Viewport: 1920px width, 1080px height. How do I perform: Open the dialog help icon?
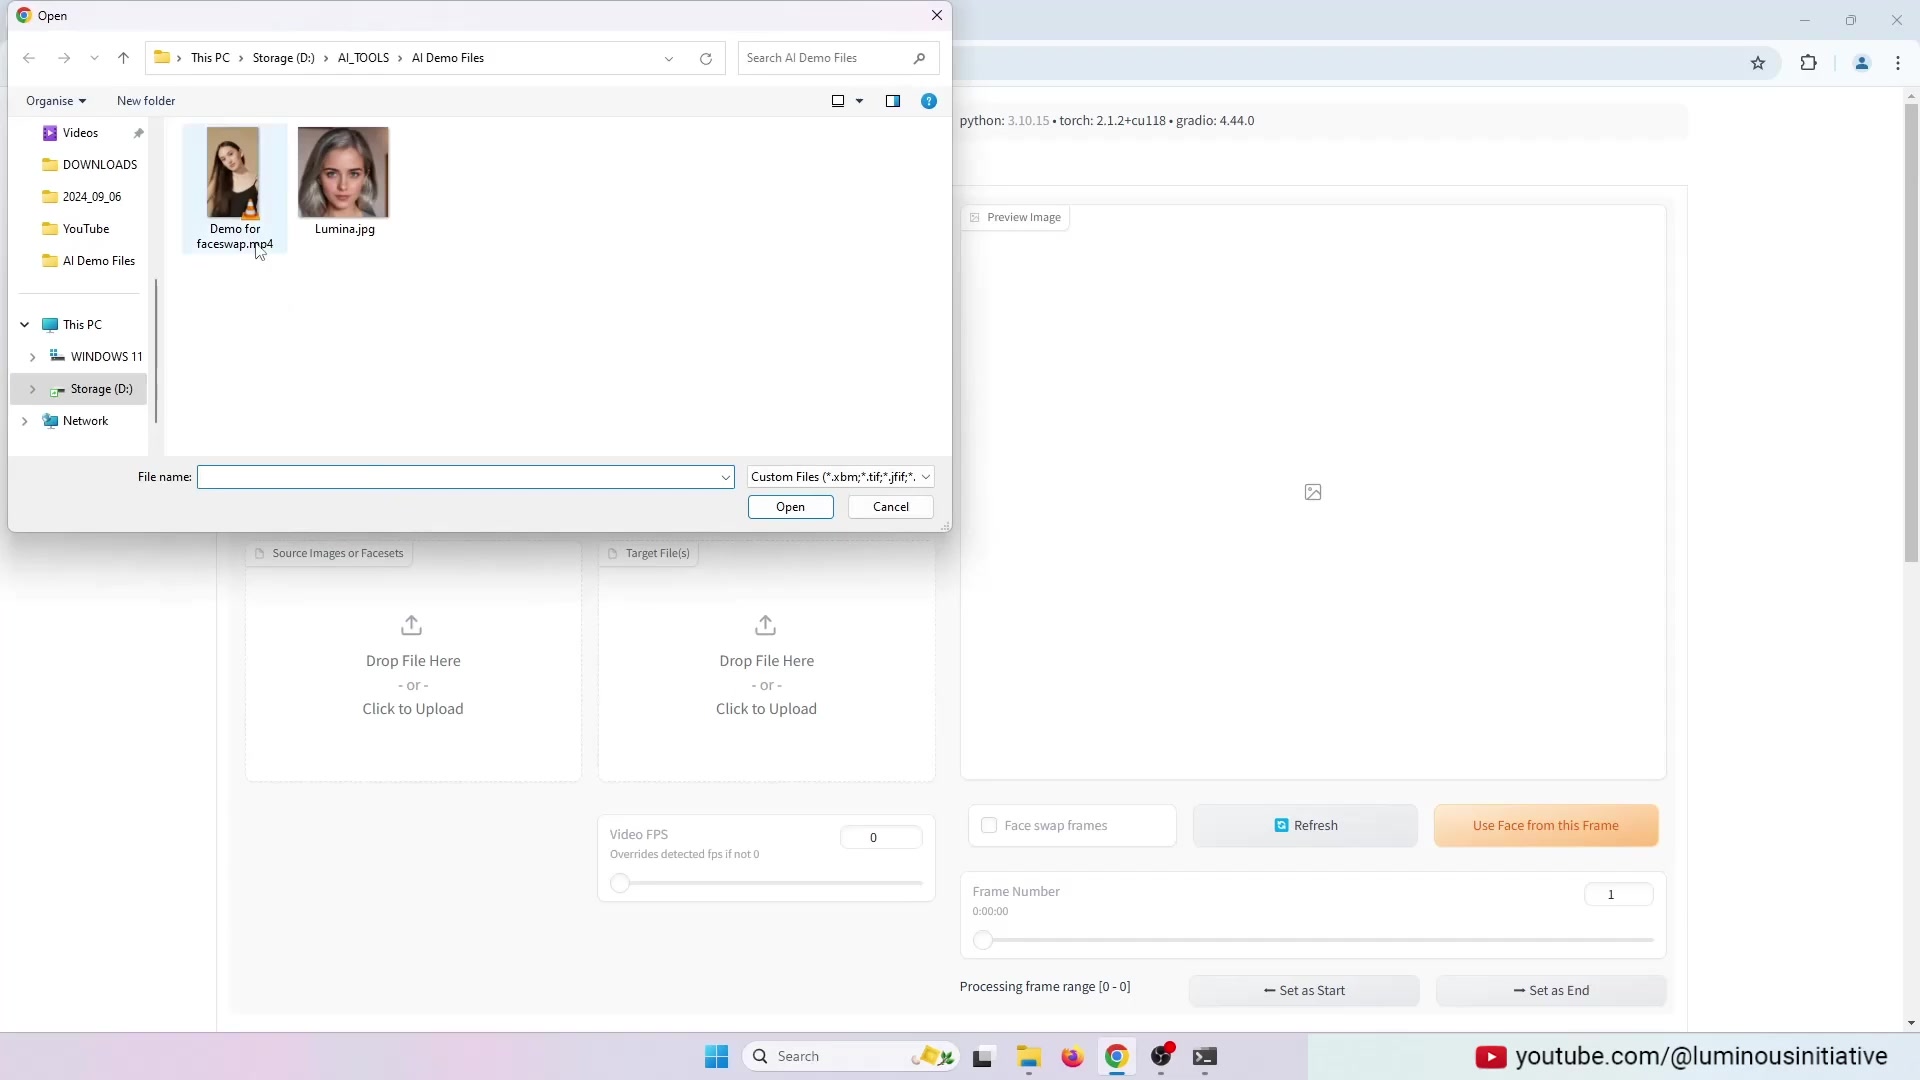[x=929, y=101]
